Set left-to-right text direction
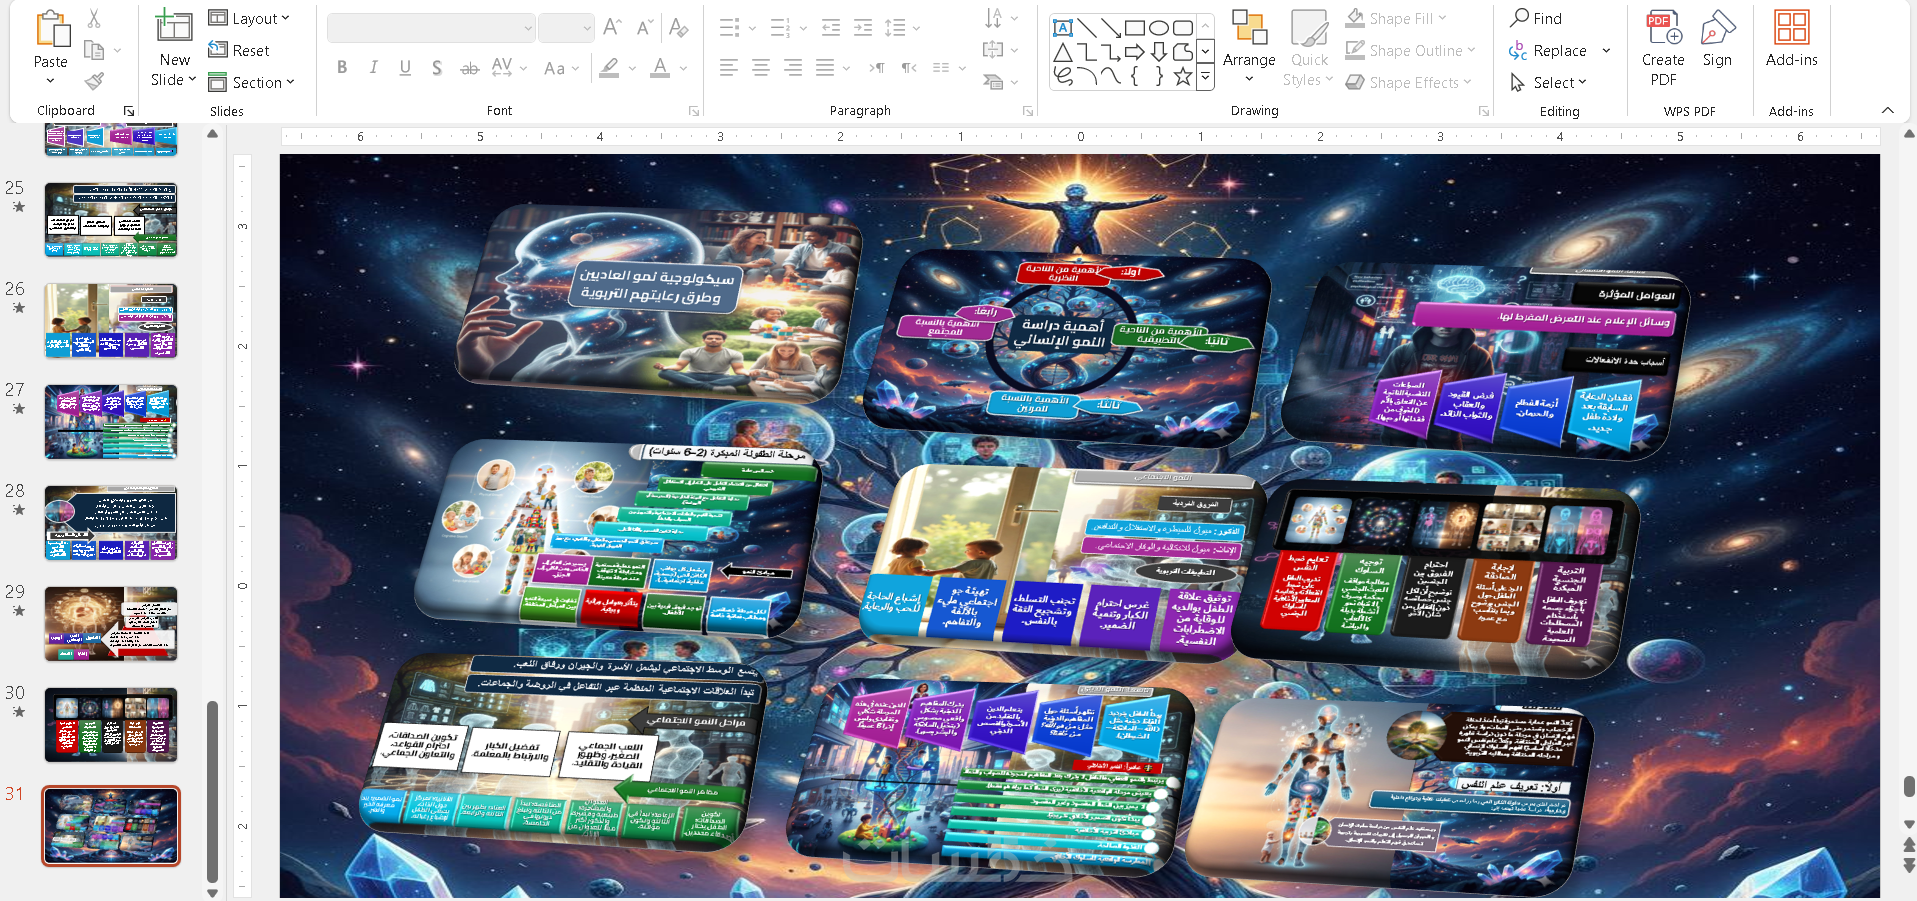The image size is (1917, 901). click(x=877, y=68)
